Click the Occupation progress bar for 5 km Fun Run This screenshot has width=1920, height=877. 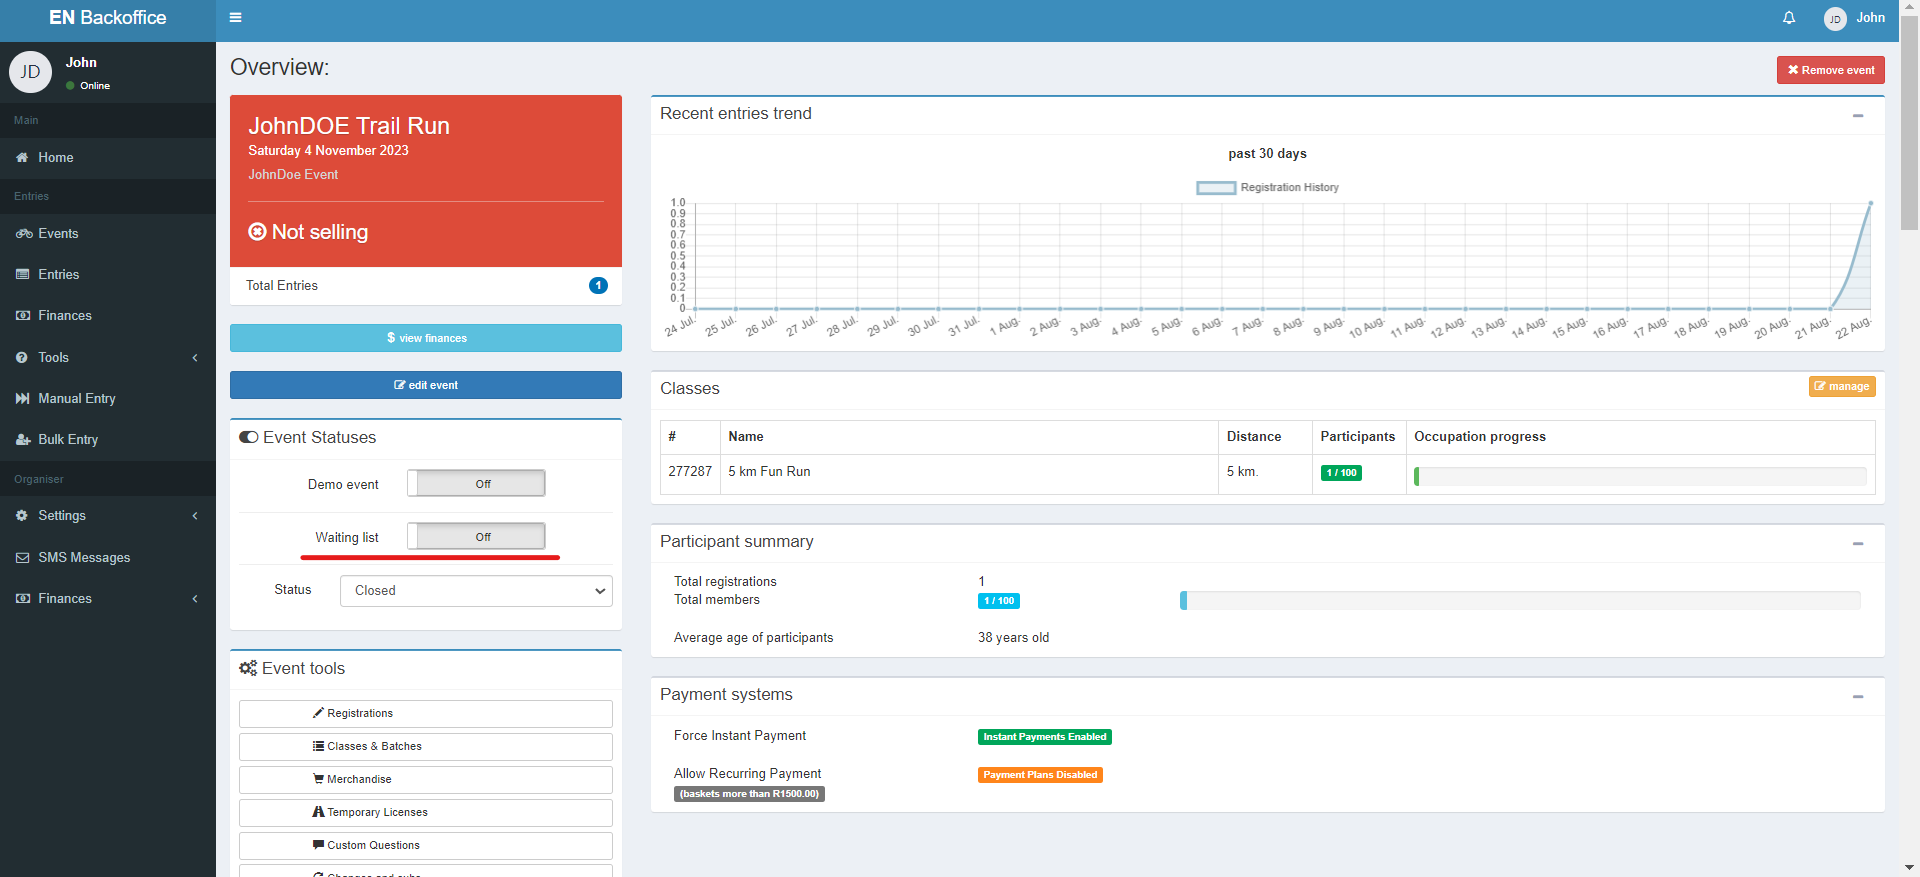pyautogui.click(x=1640, y=476)
